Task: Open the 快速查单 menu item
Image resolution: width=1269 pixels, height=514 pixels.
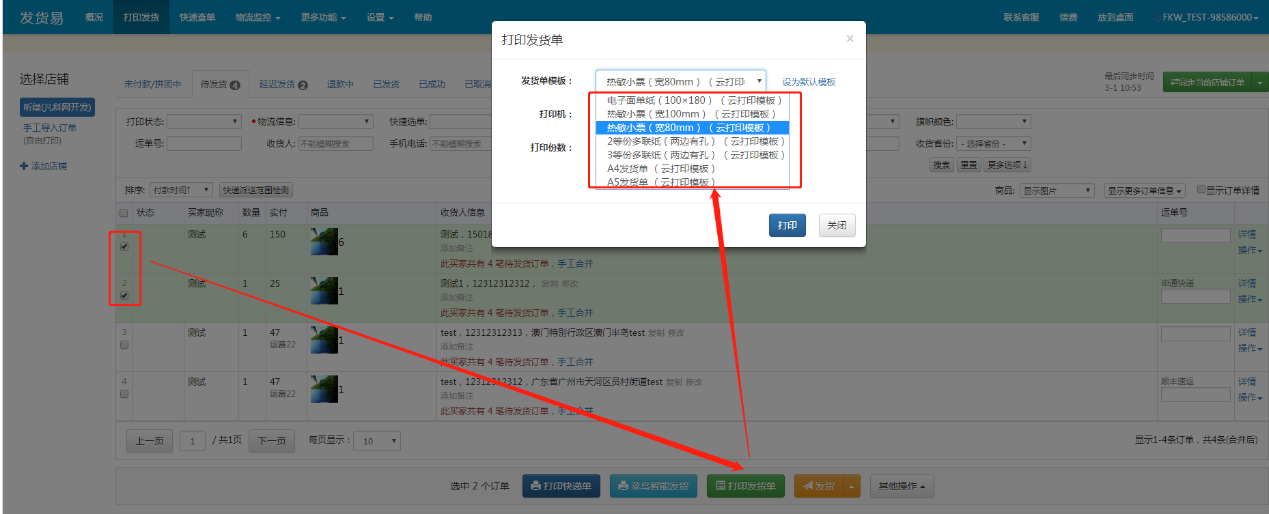Action: coord(197,17)
